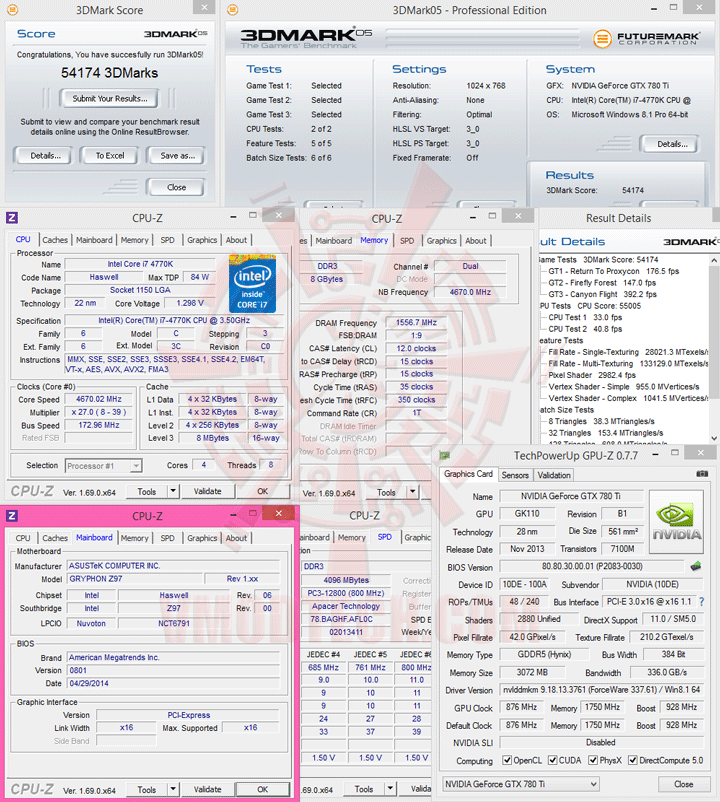Click the GRYPHON Z97 model field

point(133,579)
